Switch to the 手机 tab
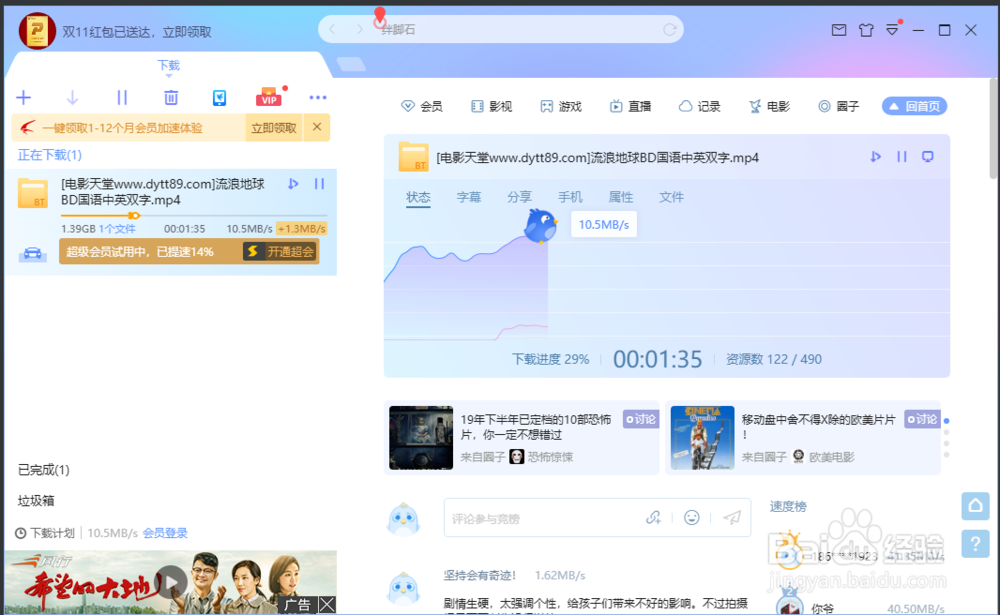 coord(570,197)
